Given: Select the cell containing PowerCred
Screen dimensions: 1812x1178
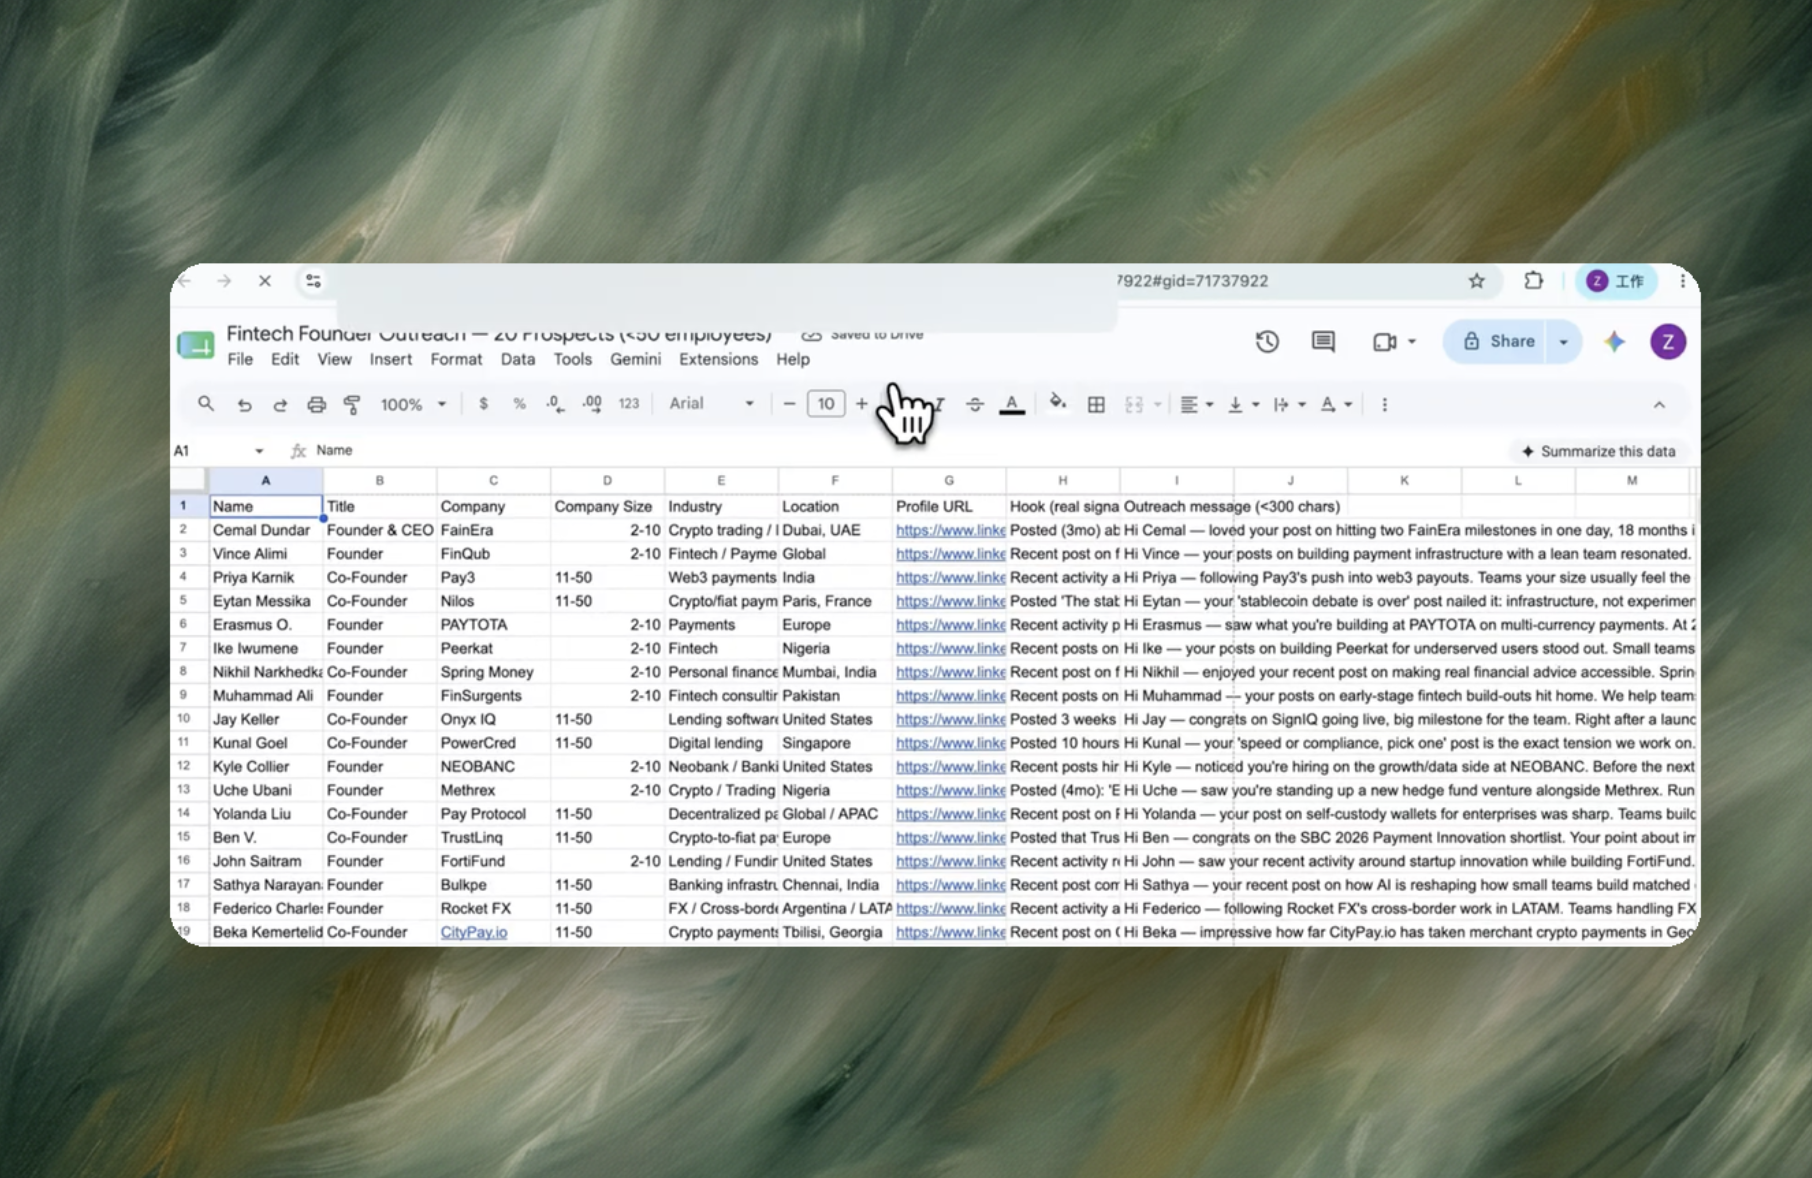Looking at the screenshot, I should click(493, 743).
